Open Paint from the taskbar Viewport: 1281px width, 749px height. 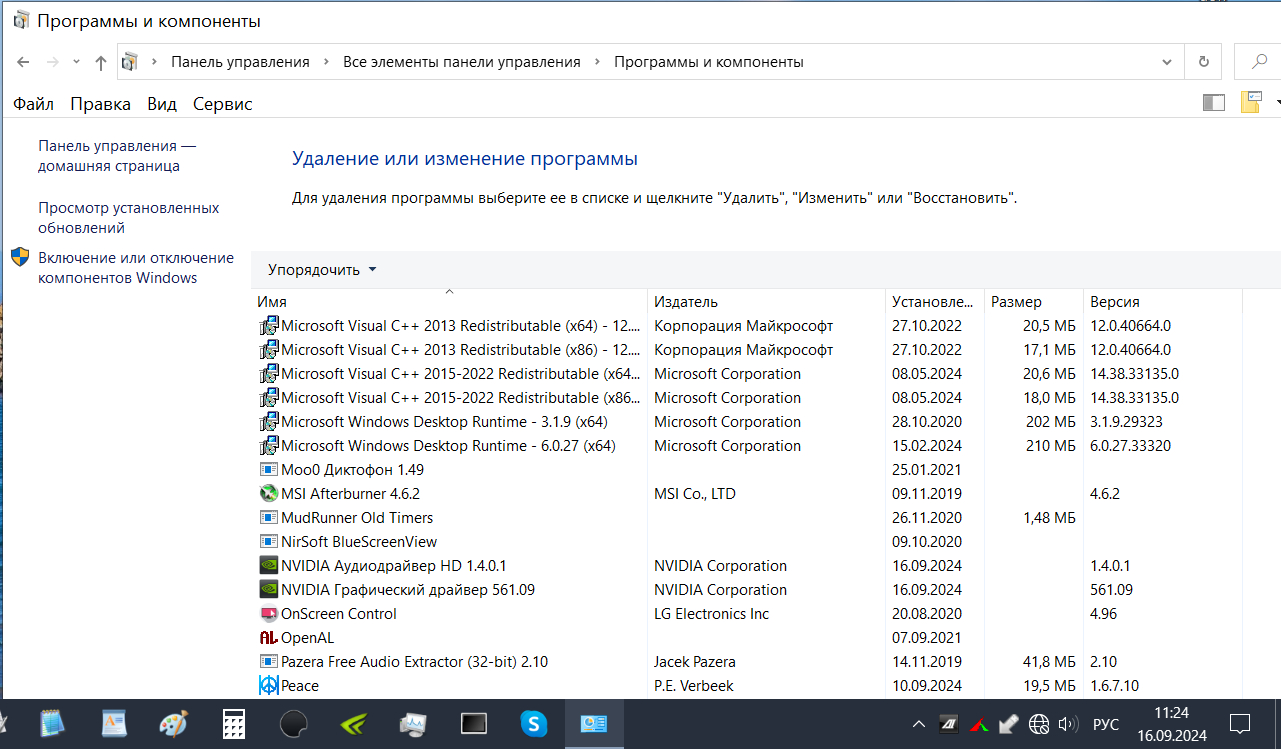173,724
